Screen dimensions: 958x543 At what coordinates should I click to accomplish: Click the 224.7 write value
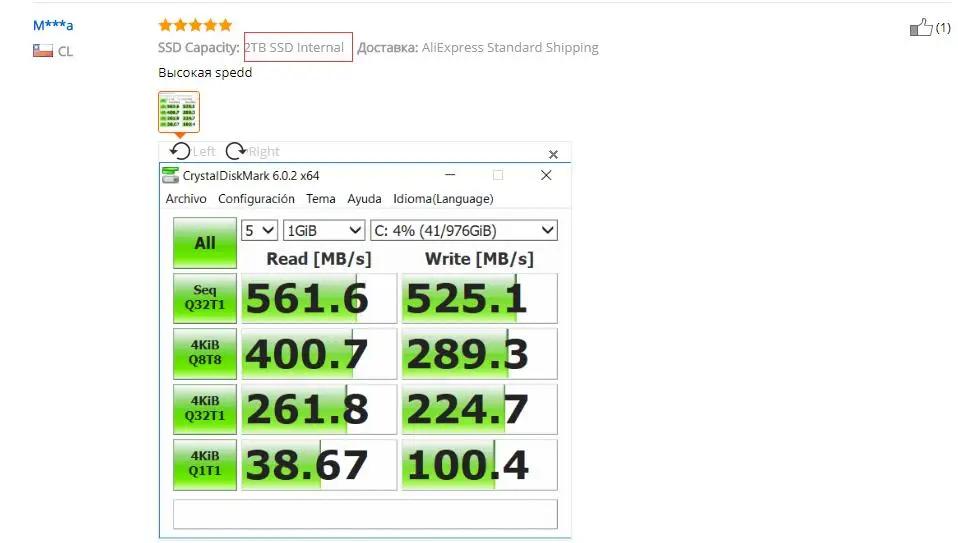pos(480,409)
